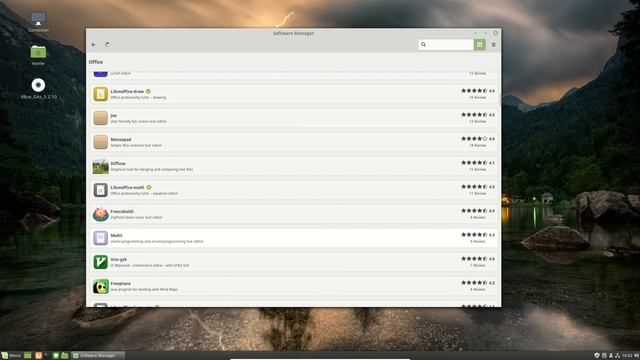Click the Office category heading
The image size is (640, 360).
pyautogui.click(x=96, y=62)
